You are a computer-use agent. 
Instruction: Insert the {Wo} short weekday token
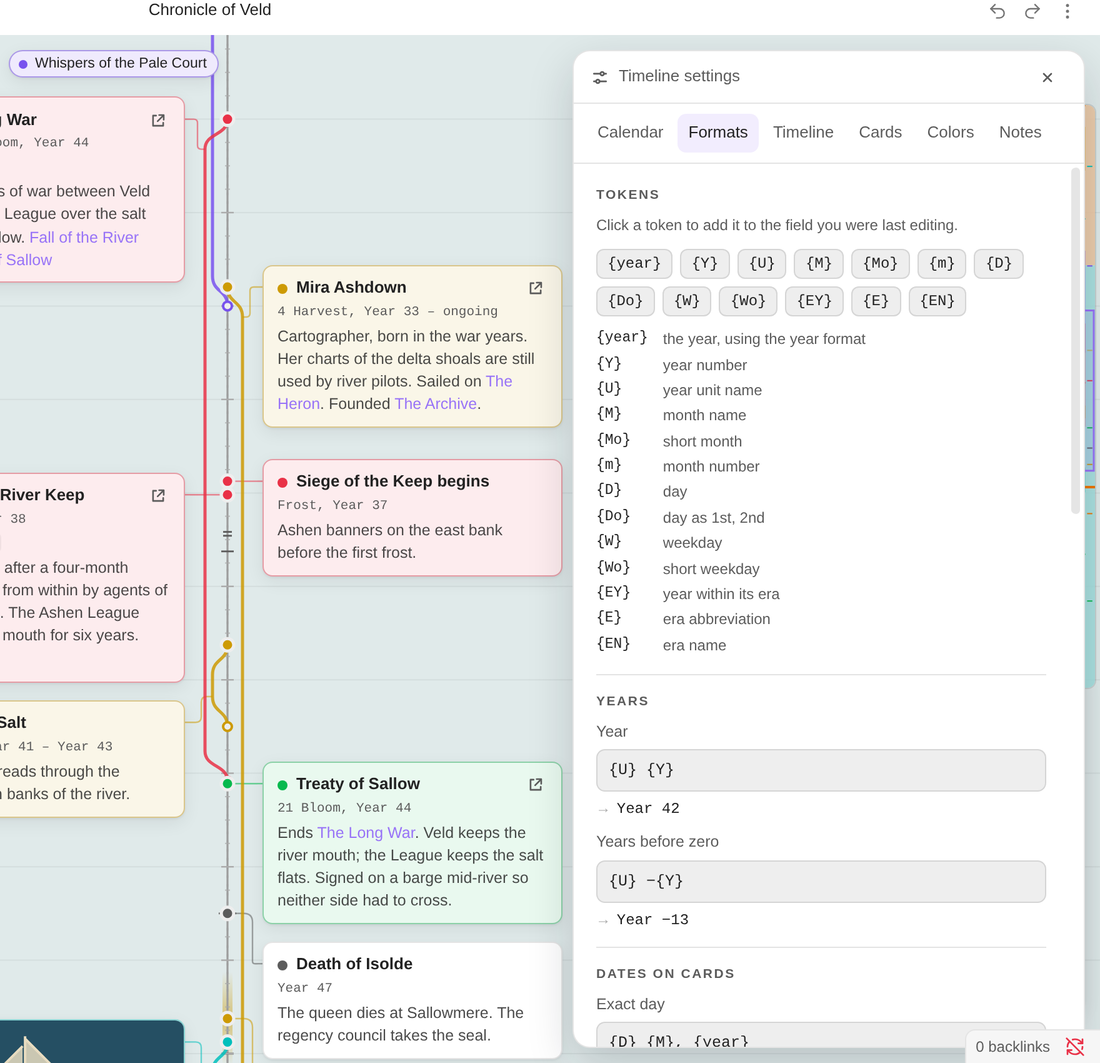pos(748,302)
